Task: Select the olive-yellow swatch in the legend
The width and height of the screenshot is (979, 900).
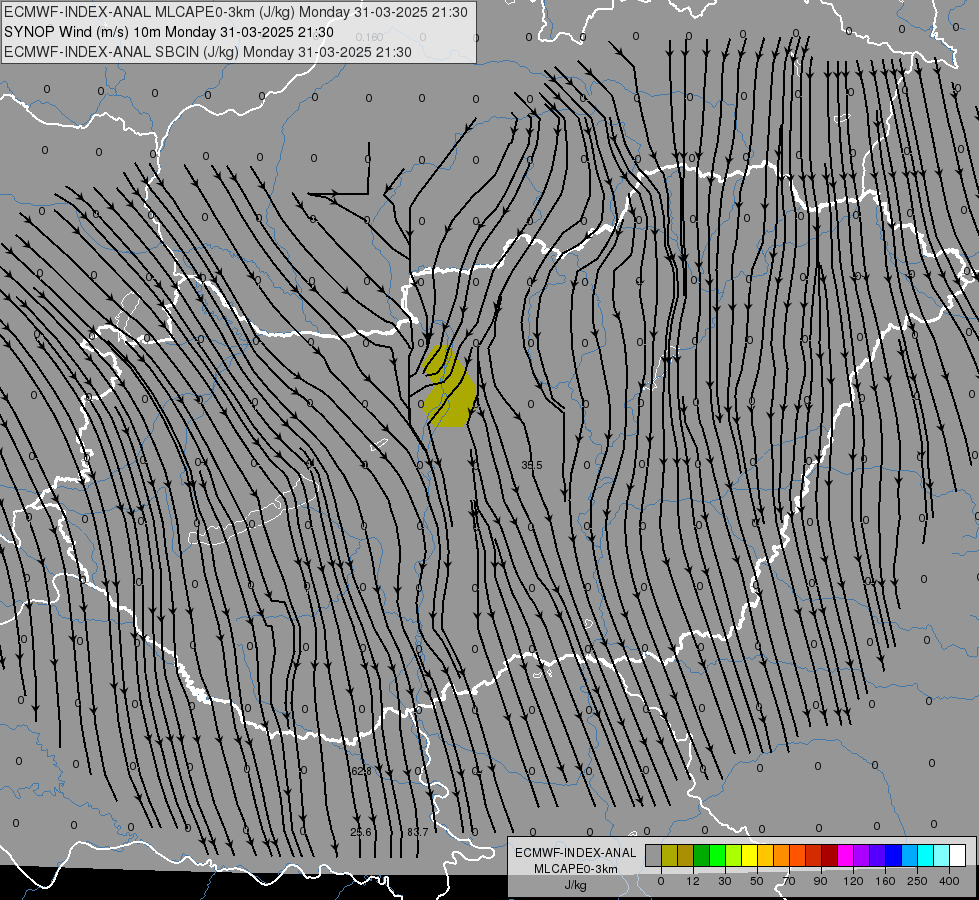Action: [669, 855]
